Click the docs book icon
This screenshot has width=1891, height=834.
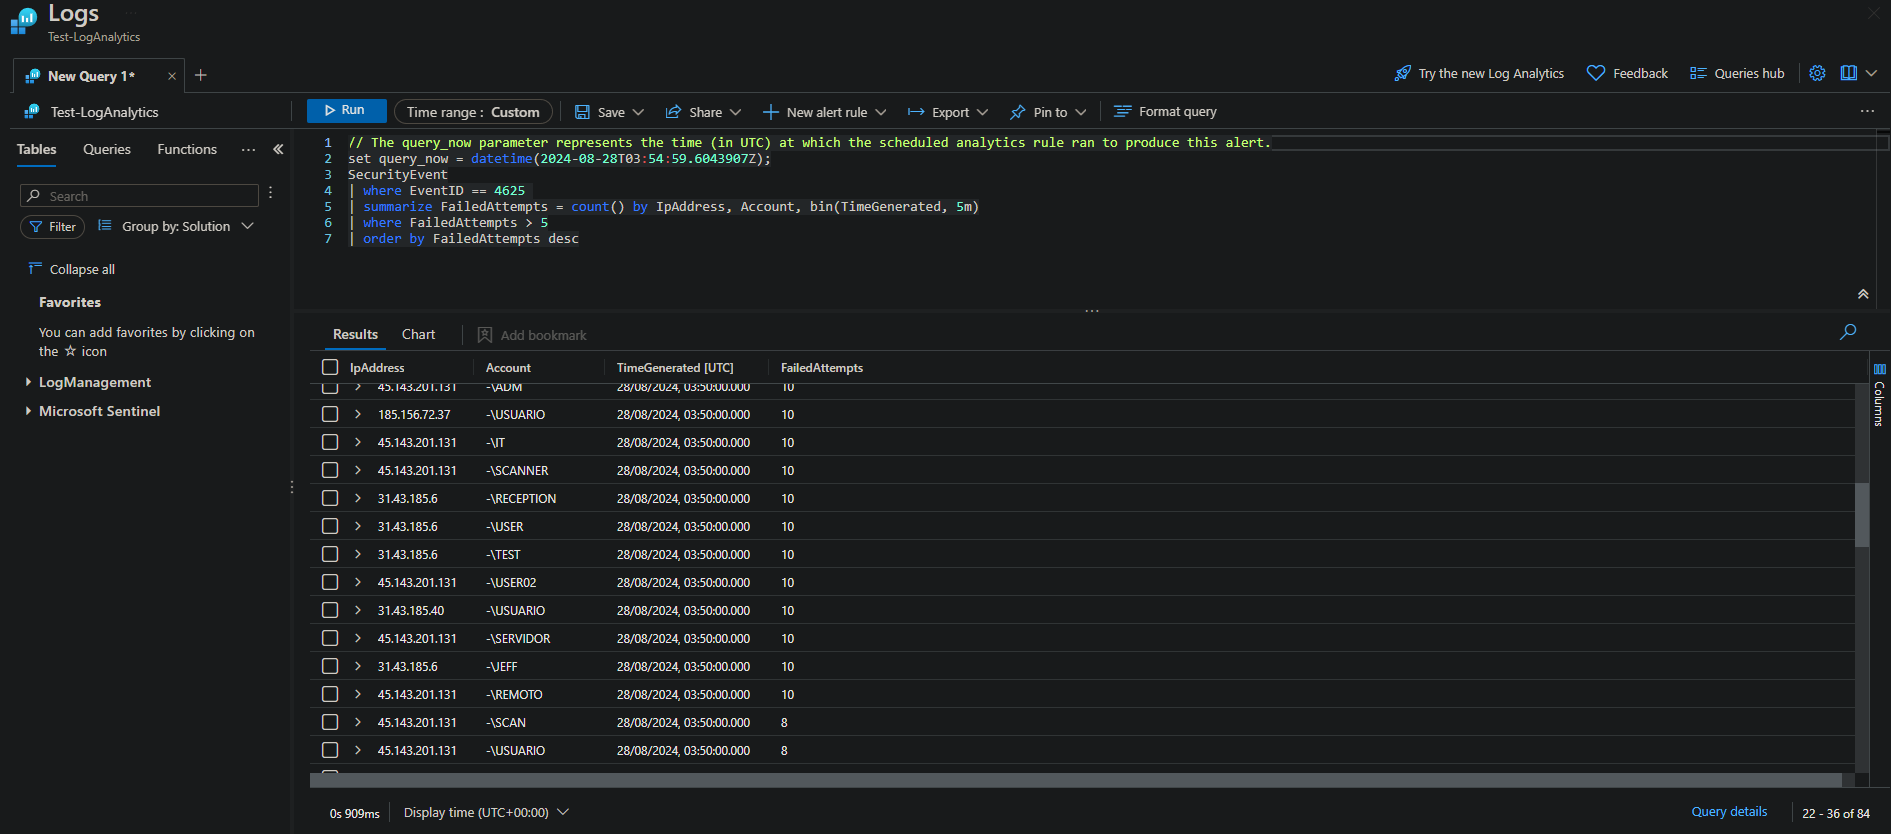tap(1849, 73)
